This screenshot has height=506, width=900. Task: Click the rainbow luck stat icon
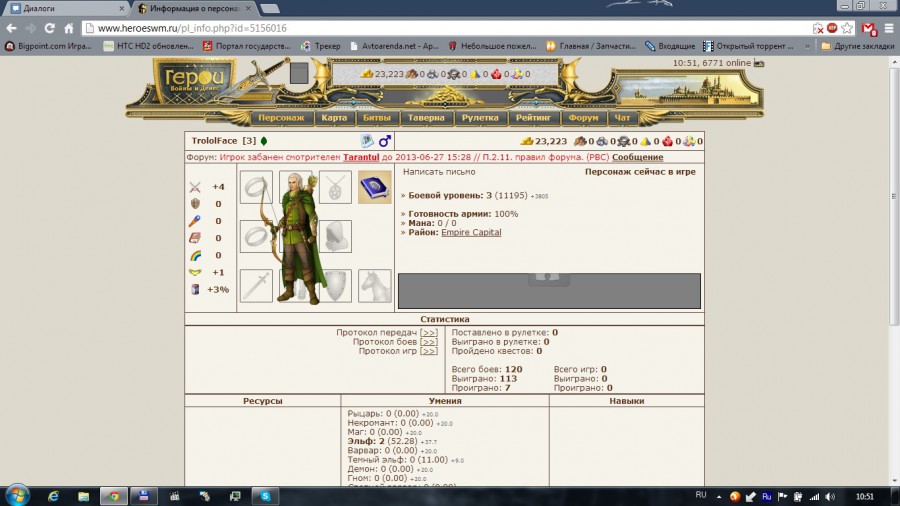click(x=195, y=255)
